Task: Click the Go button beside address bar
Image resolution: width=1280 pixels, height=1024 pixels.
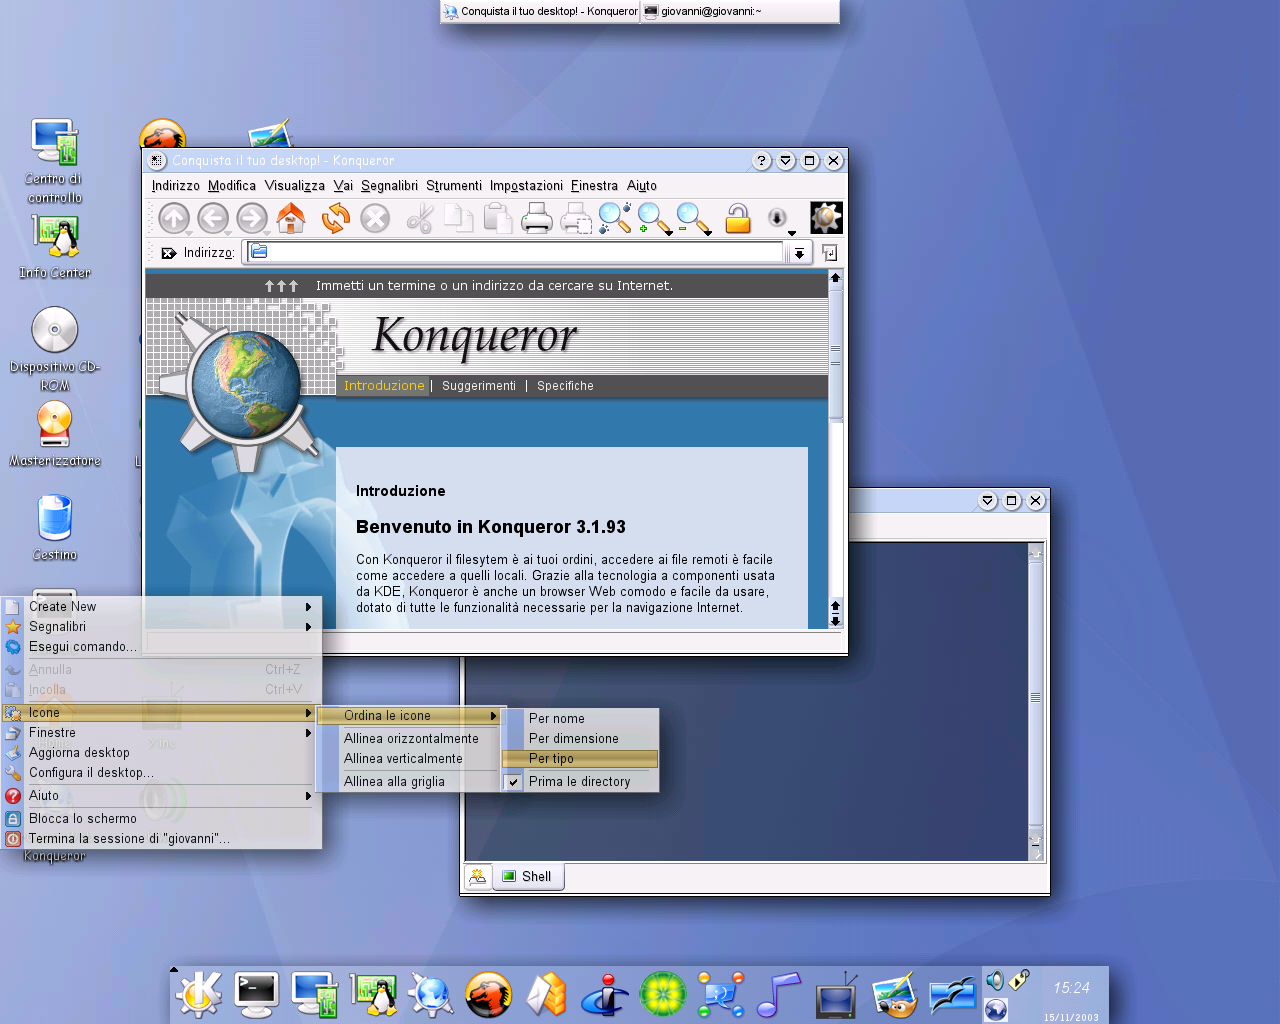Action: point(829,253)
